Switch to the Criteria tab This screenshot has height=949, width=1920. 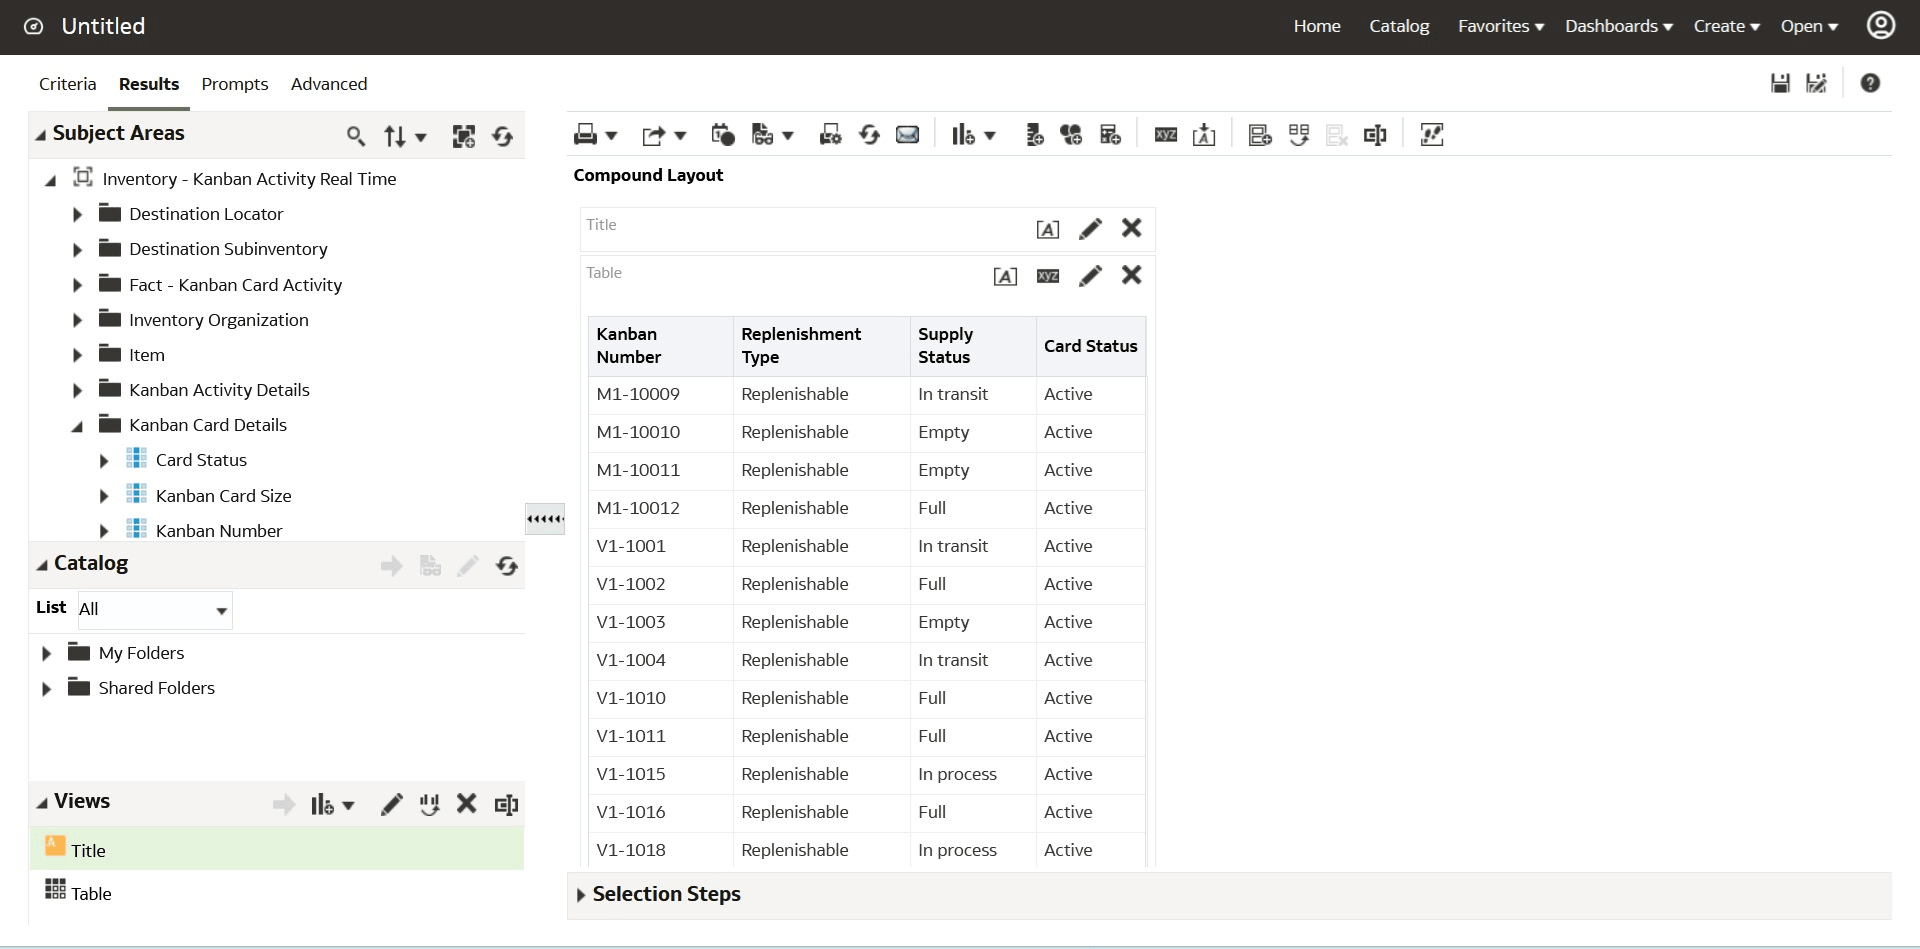(68, 84)
